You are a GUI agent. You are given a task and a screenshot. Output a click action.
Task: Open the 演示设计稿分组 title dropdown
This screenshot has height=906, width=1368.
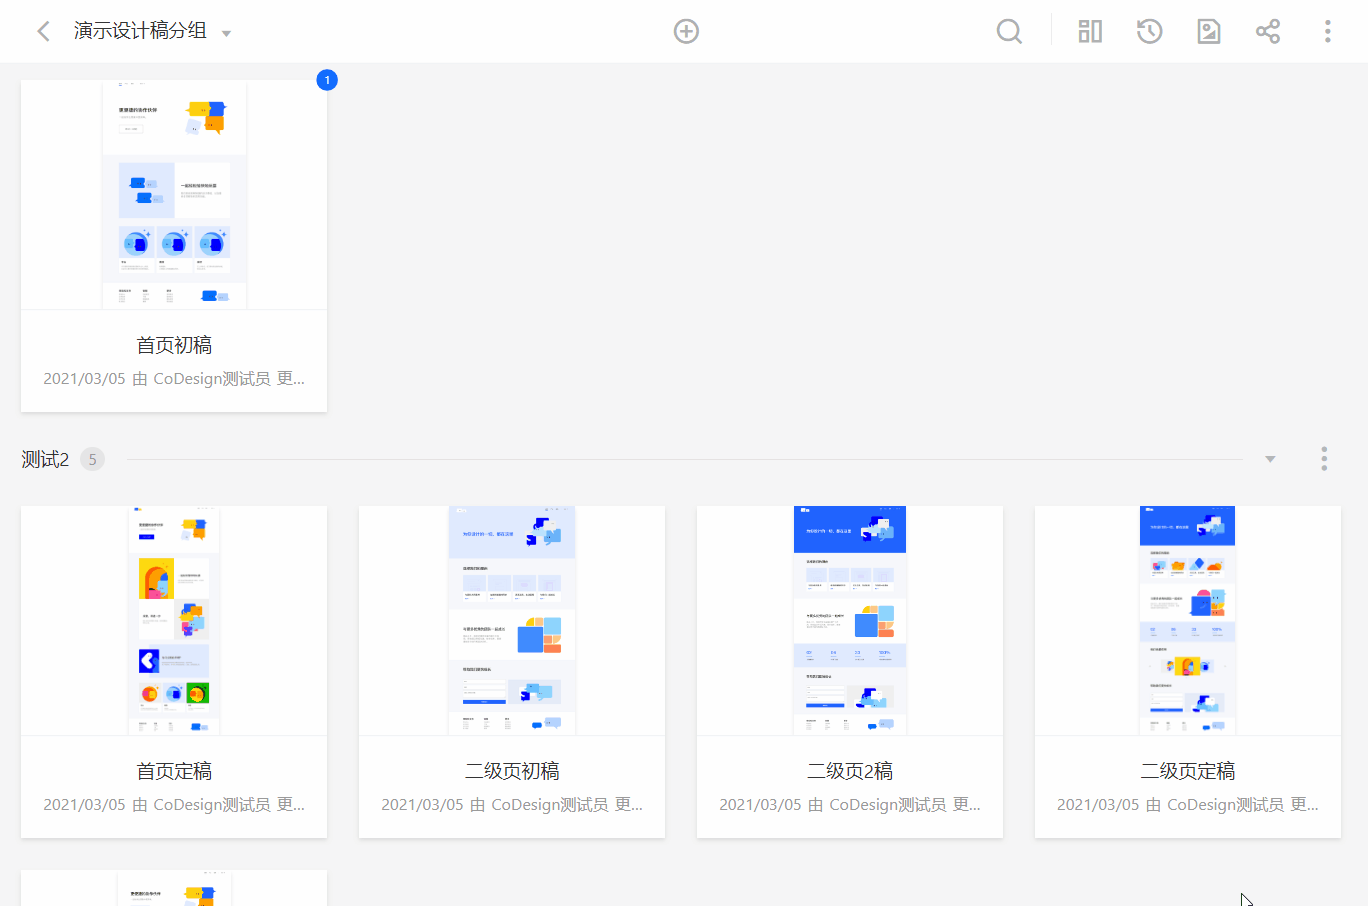tap(226, 33)
